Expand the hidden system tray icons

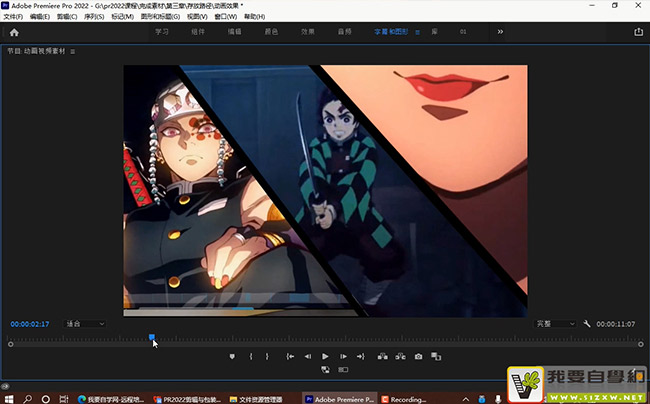[x=466, y=399]
